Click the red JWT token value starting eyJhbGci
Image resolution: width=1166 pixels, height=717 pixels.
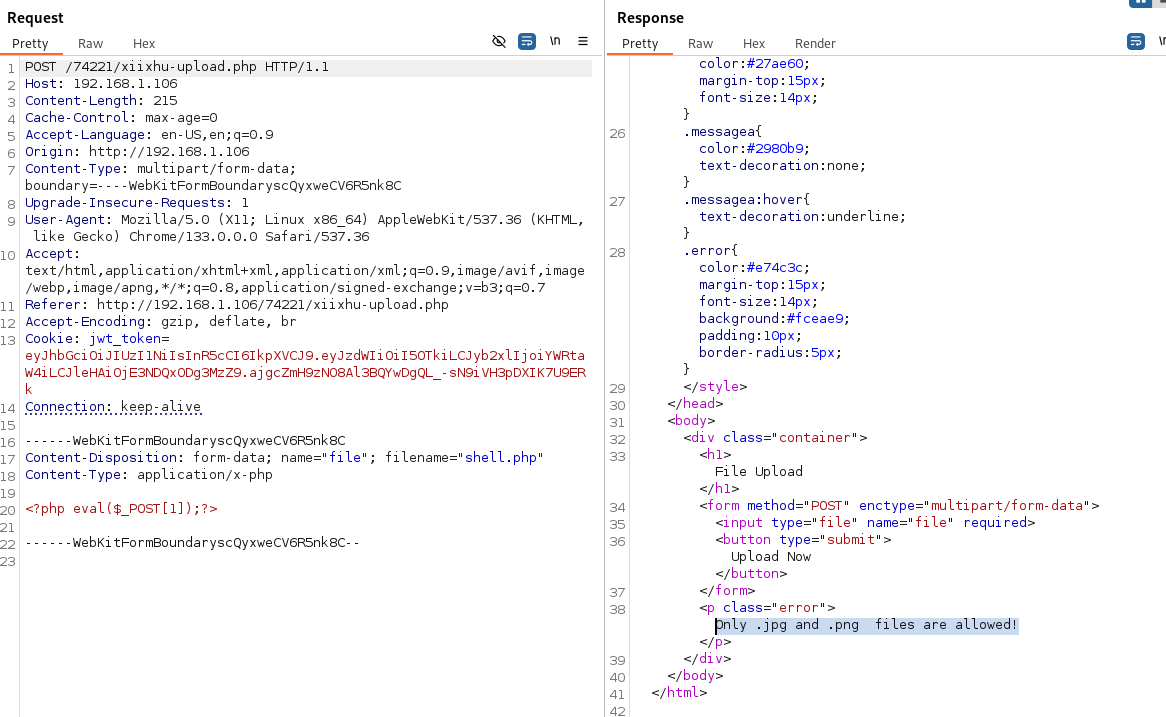click(x=305, y=373)
